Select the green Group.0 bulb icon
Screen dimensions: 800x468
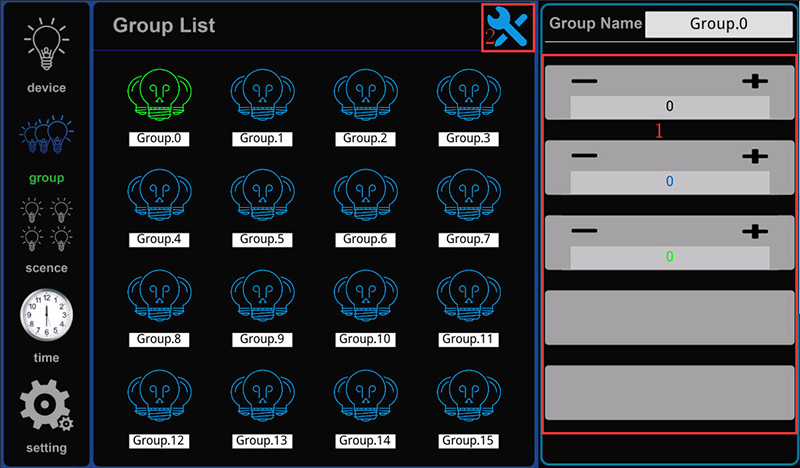(x=159, y=95)
